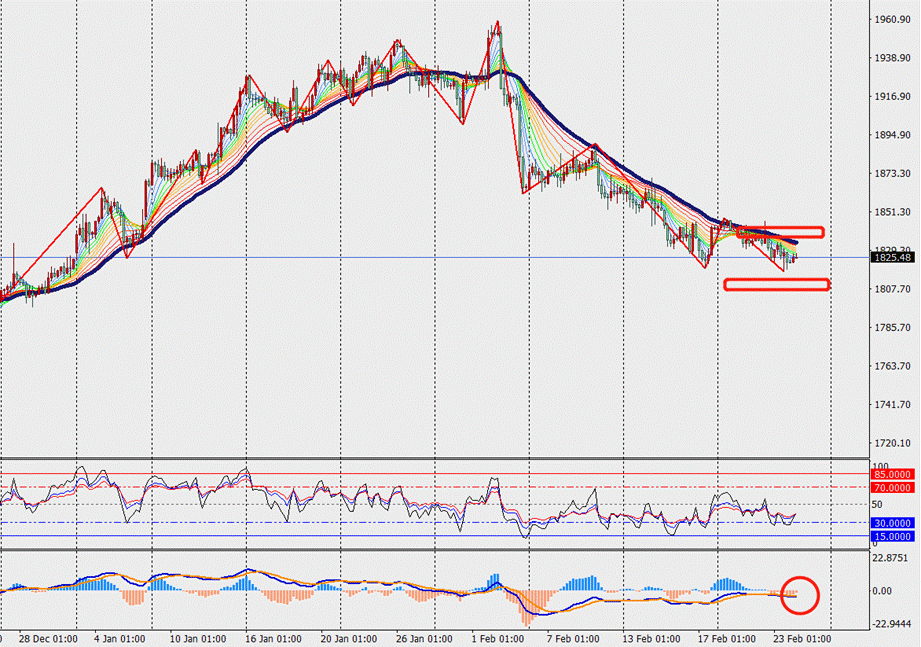Click the red circle on the MACD panel

click(x=801, y=594)
